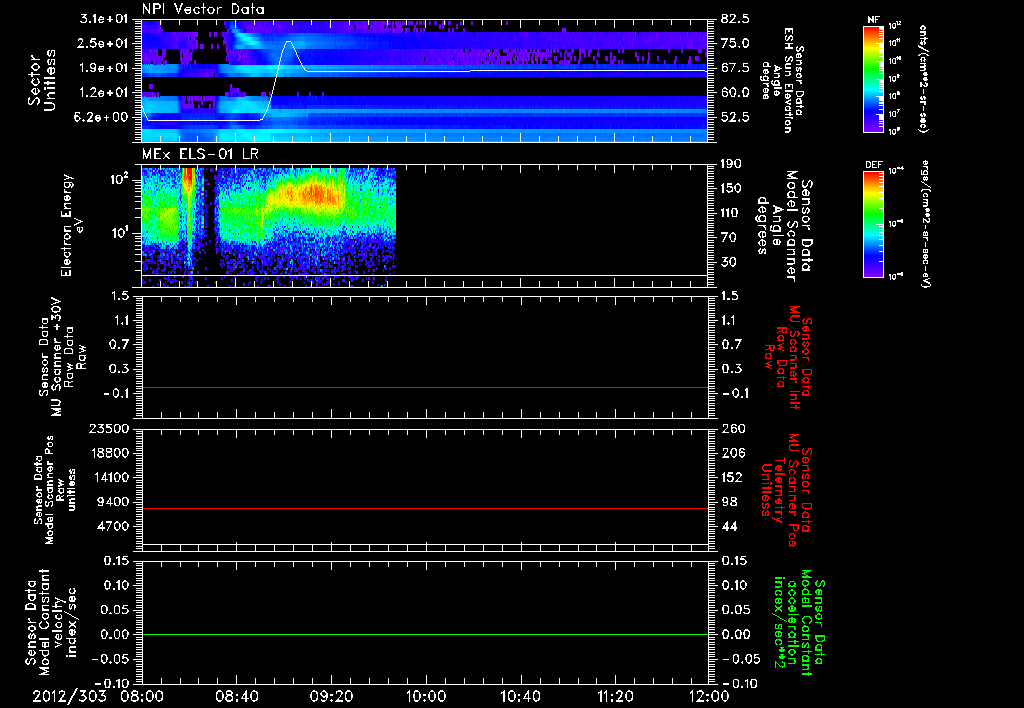Click the 08:40 time axis label
1024x708 pixels.
point(236,697)
